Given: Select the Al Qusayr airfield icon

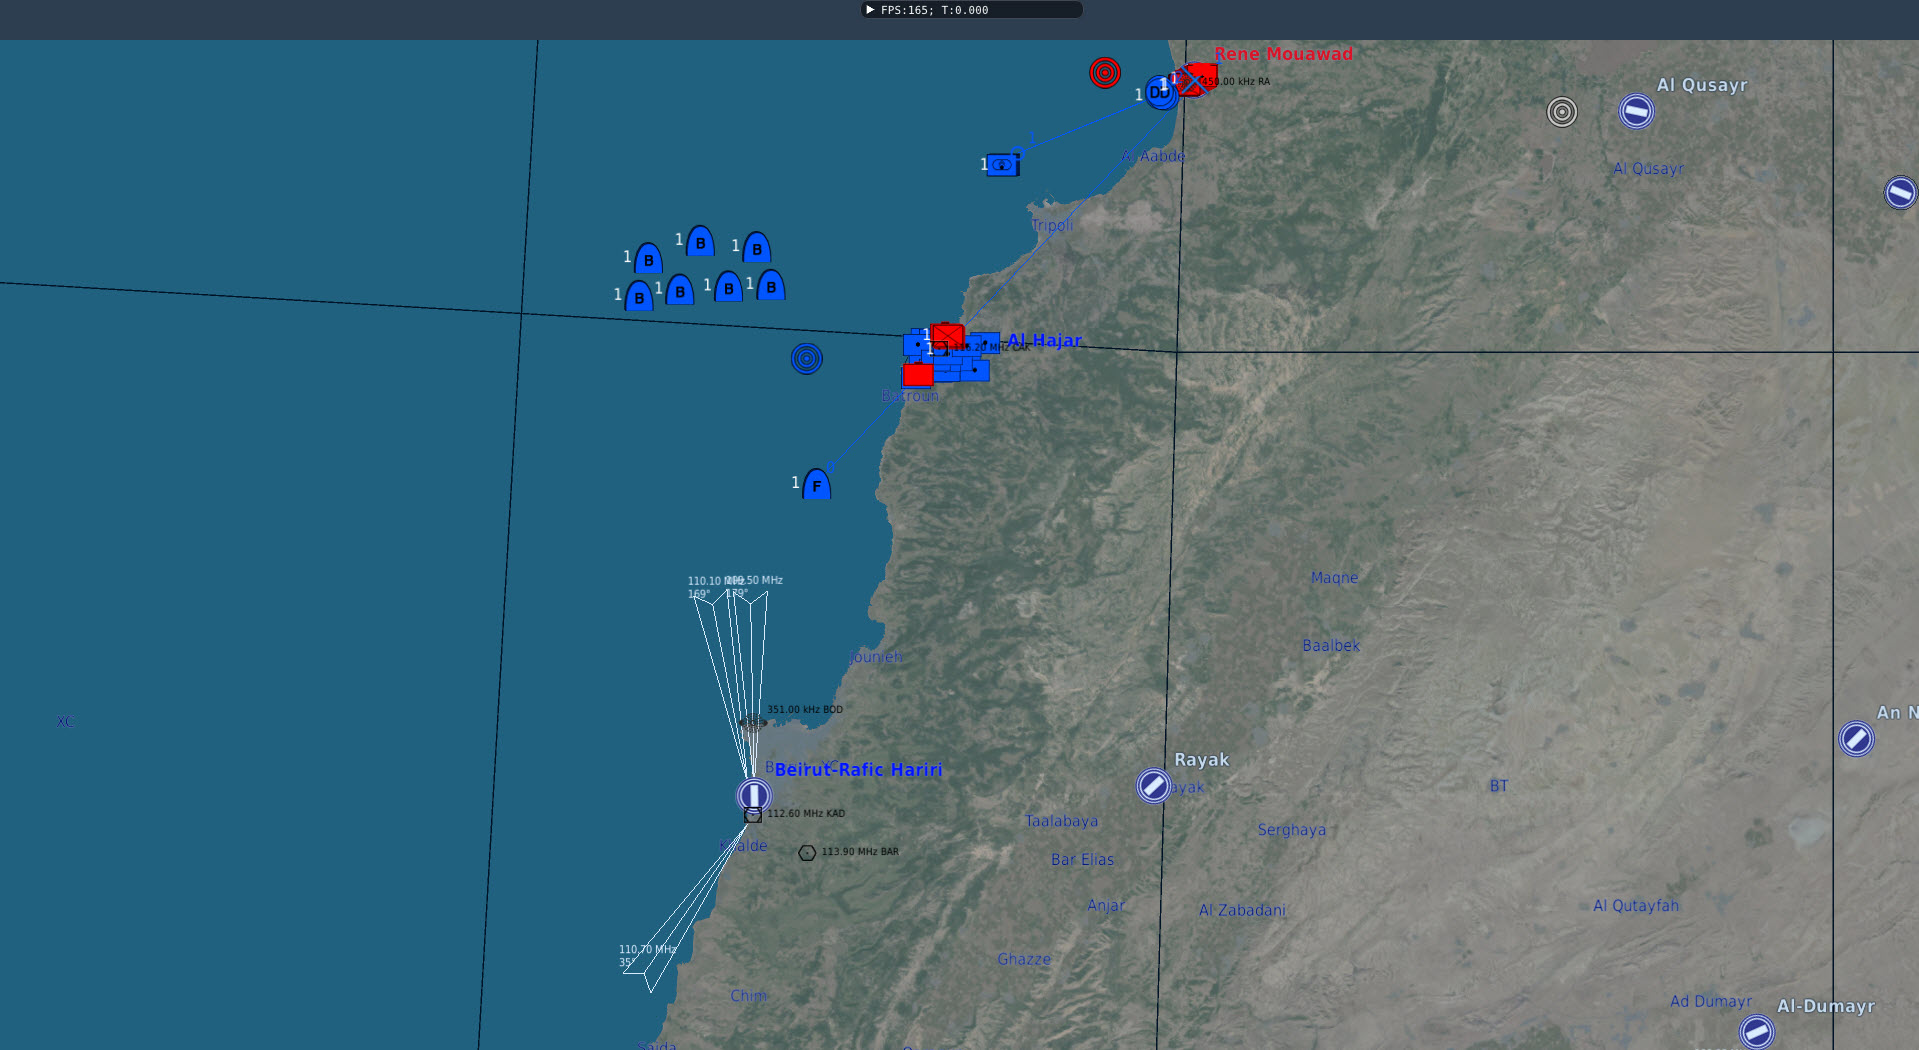Looking at the screenshot, I should coord(1636,112).
